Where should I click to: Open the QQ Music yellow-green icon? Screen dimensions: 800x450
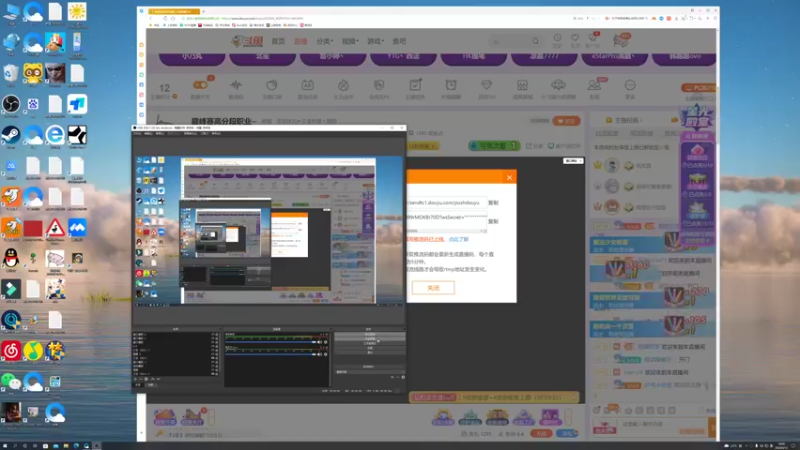[x=33, y=351]
